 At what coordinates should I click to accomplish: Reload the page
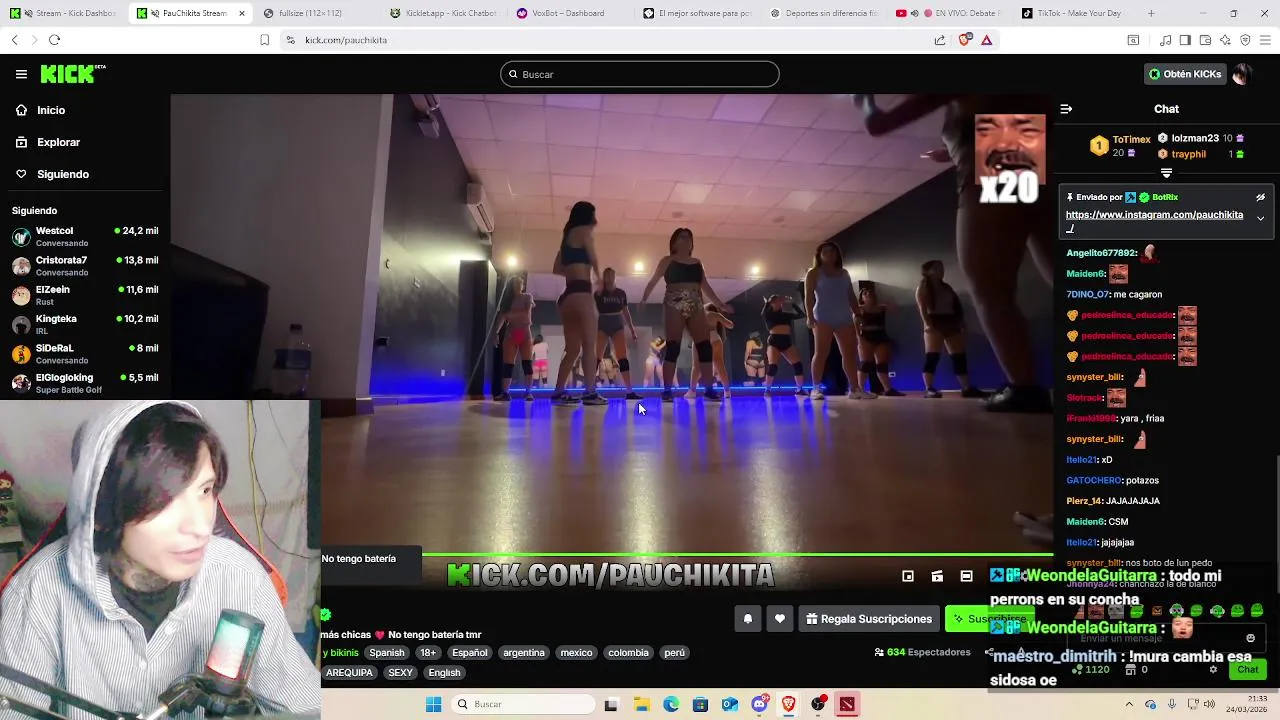pyautogui.click(x=54, y=40)
